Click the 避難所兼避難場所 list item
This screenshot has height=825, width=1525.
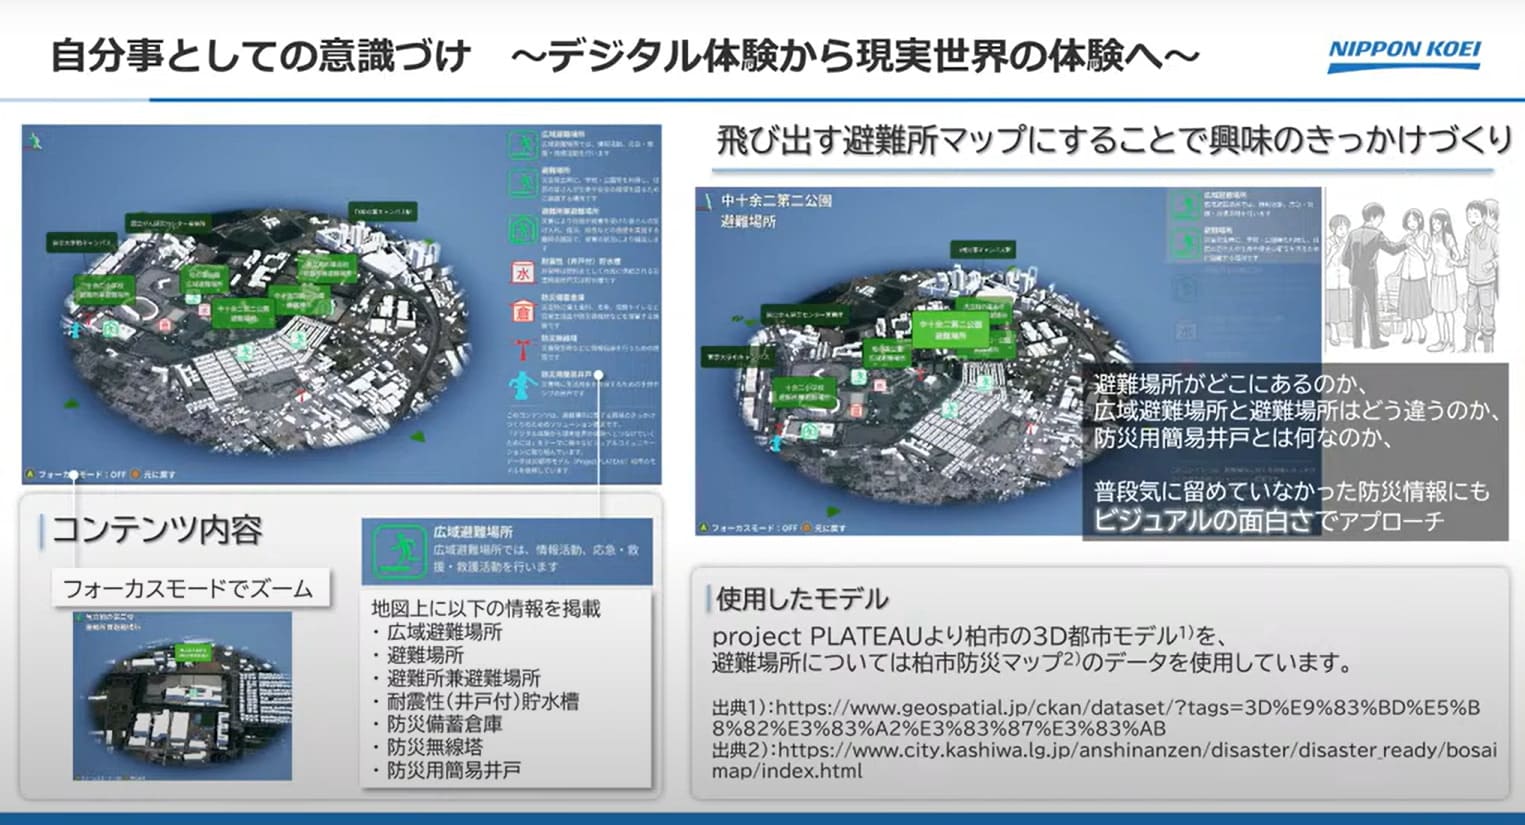tap(463, 678)
